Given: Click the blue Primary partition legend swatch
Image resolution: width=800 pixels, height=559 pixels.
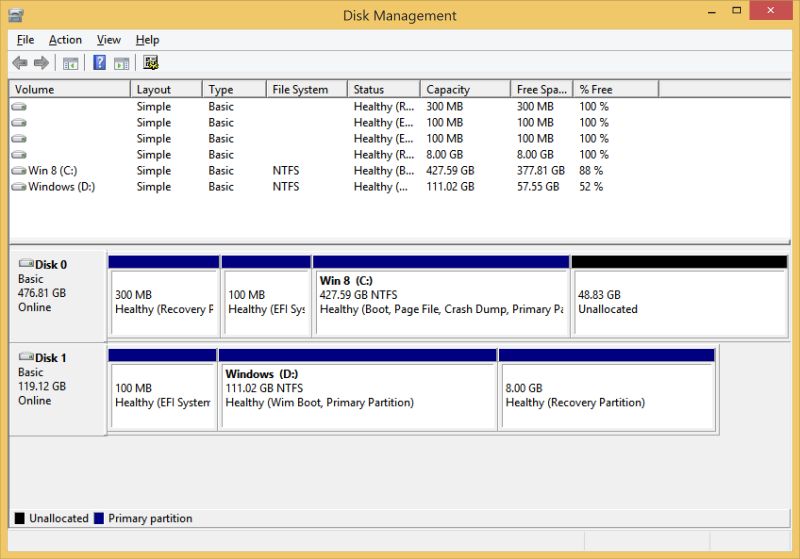Looking at the screenshot, I should pos(99,518).
